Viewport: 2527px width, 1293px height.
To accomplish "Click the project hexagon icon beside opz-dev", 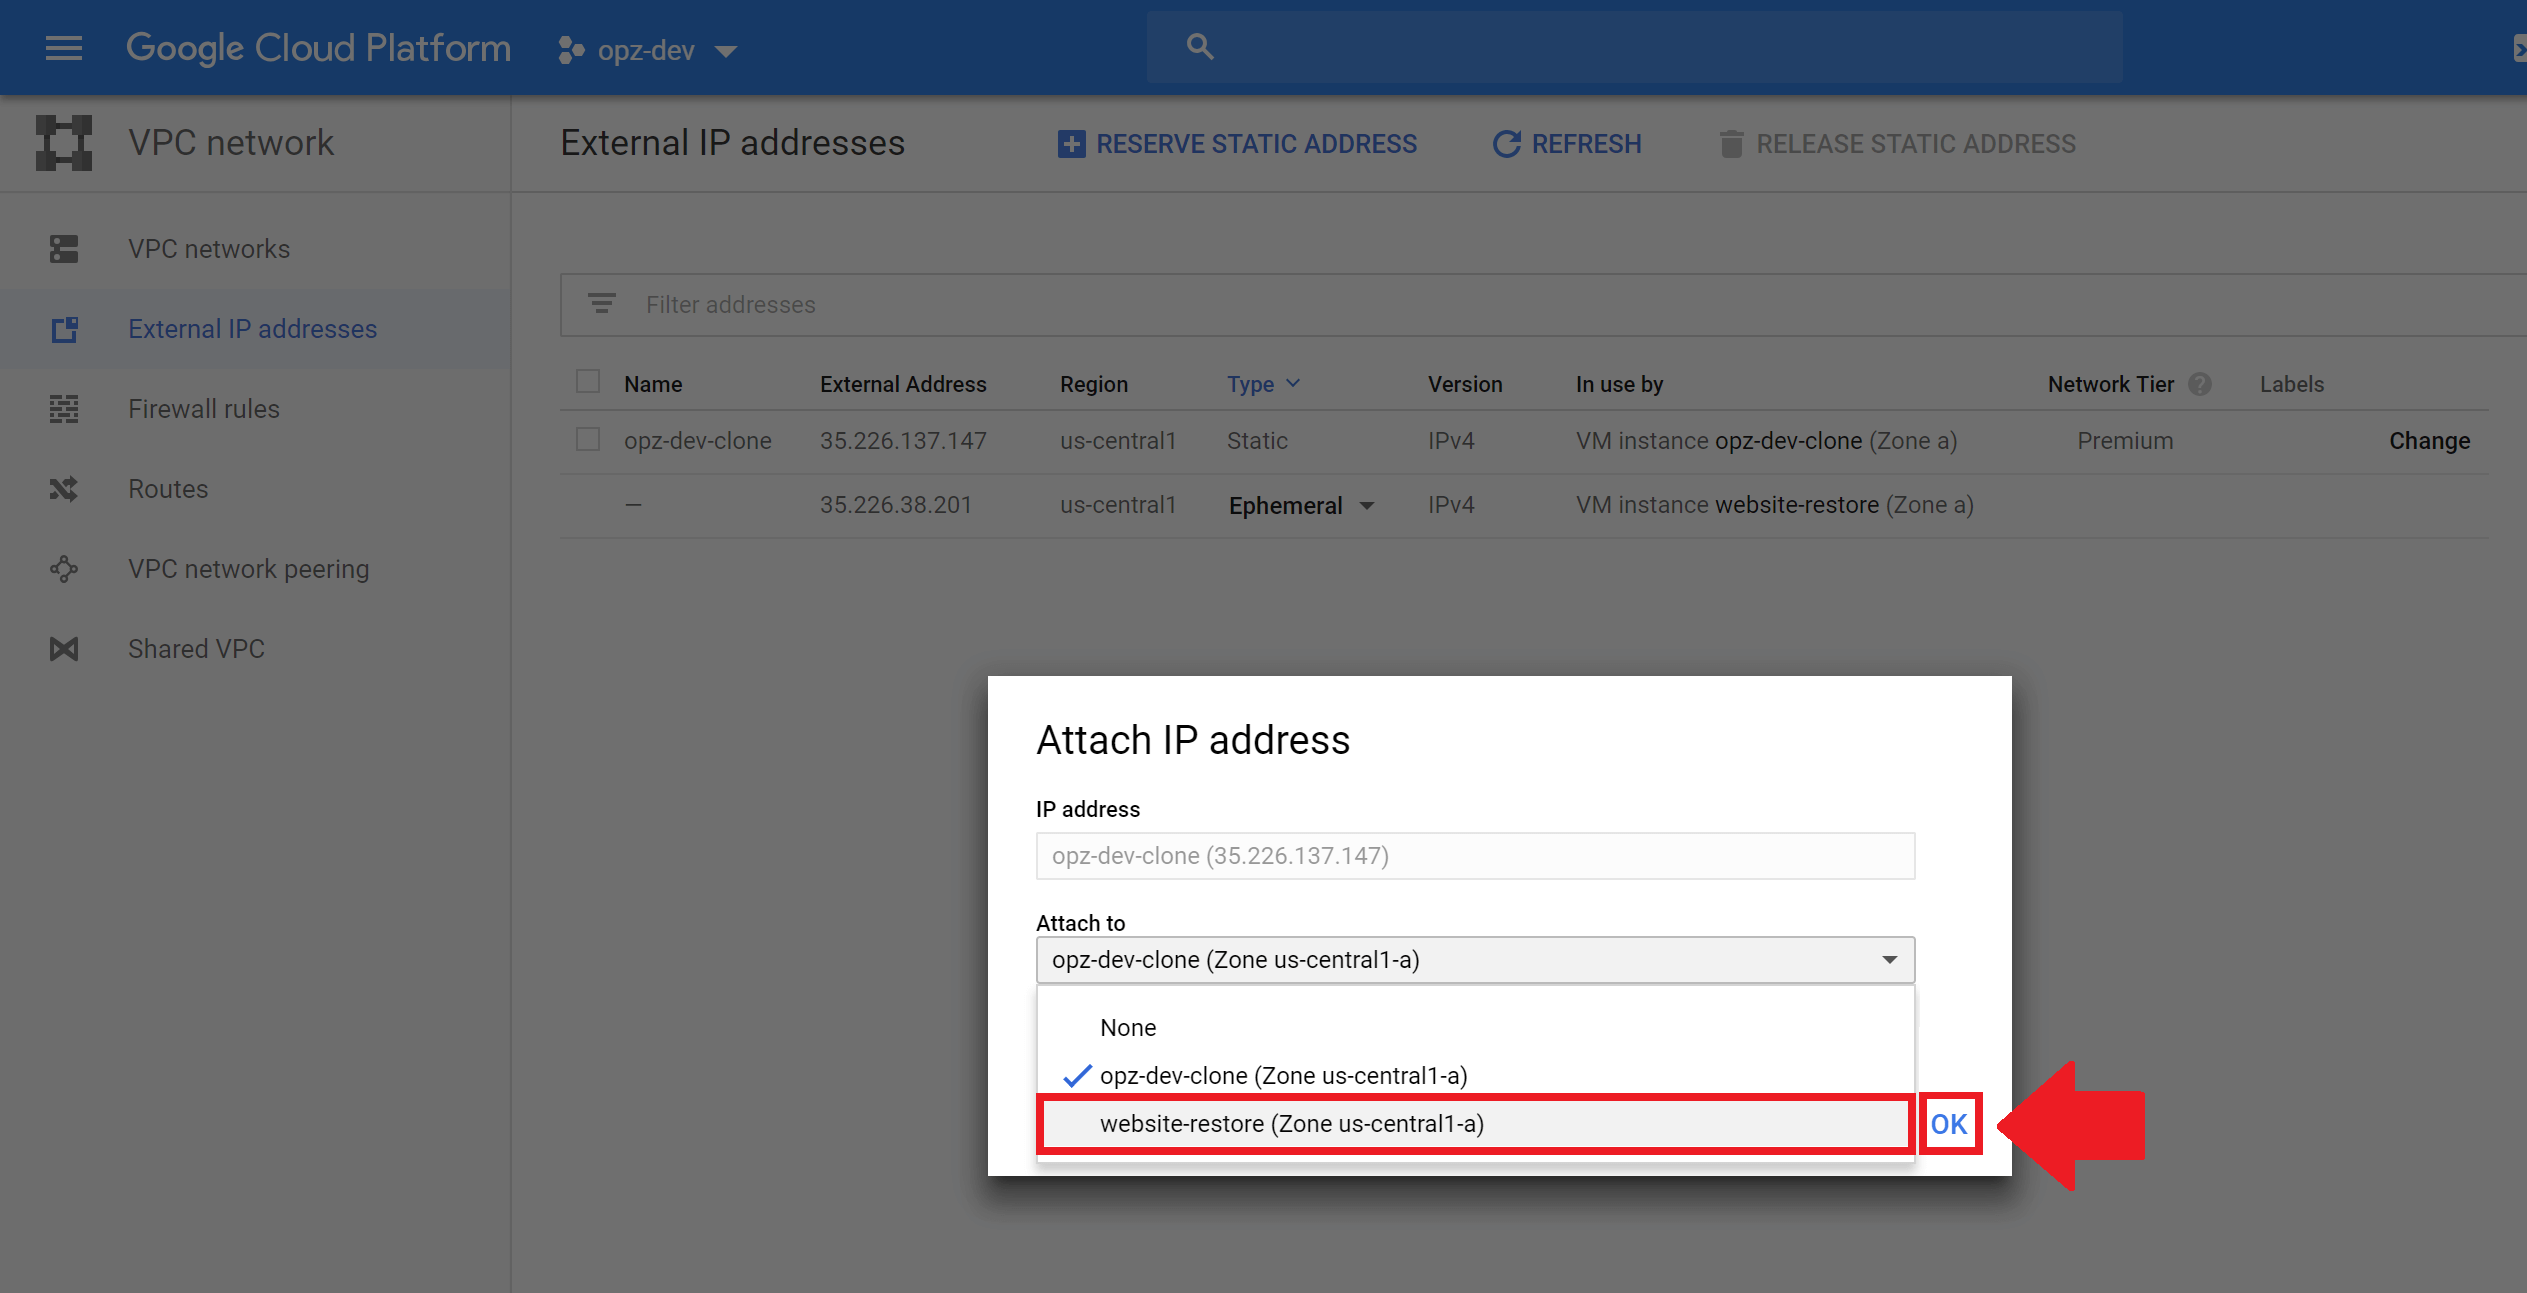I will [571, 50].
